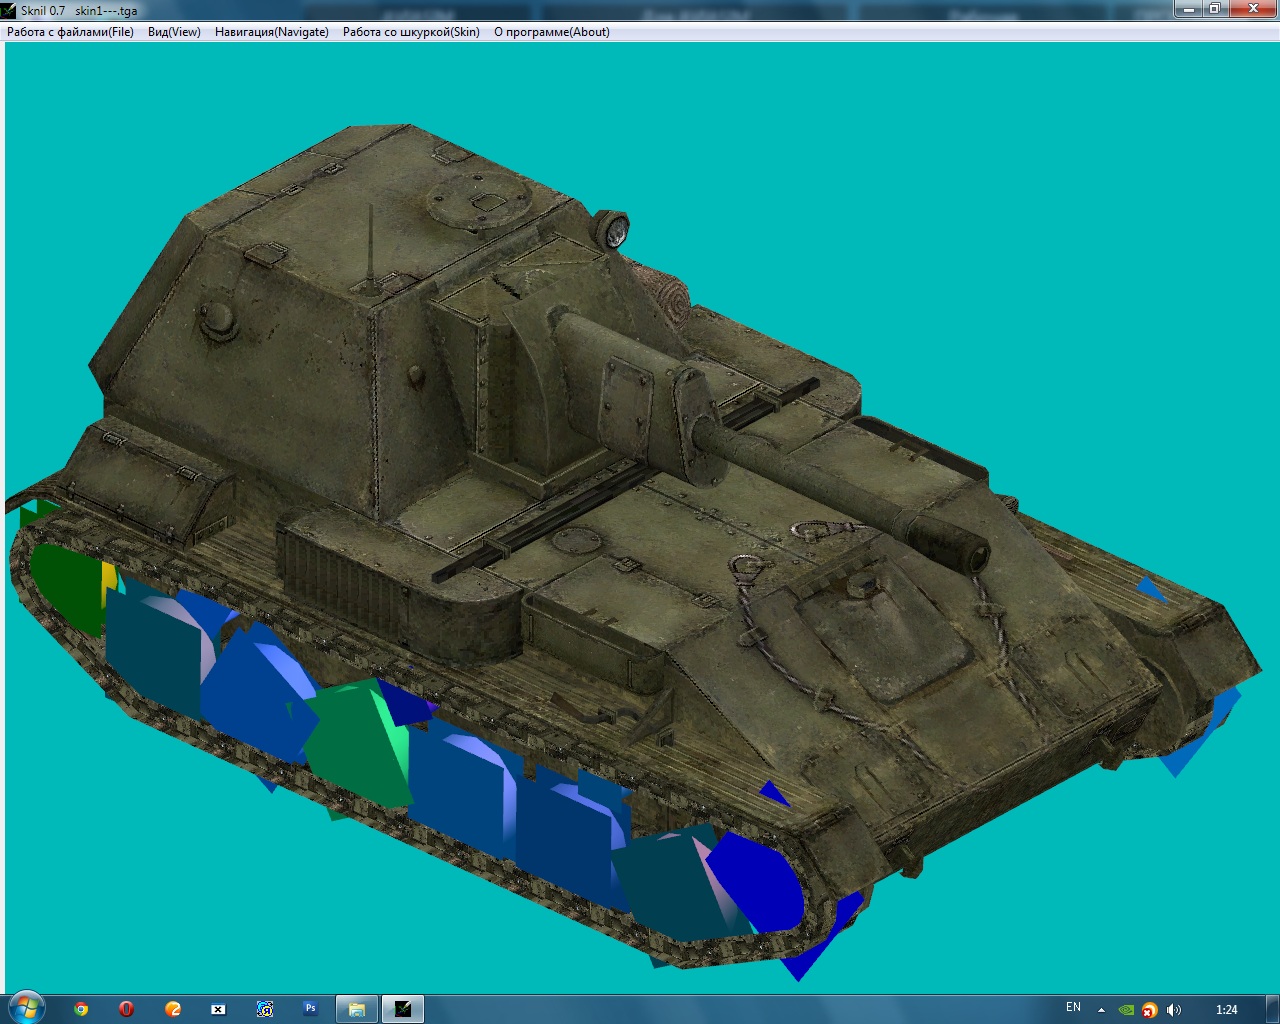
Task: Open the Навигация(Navigate) menu
Action: tap(272, 32)
